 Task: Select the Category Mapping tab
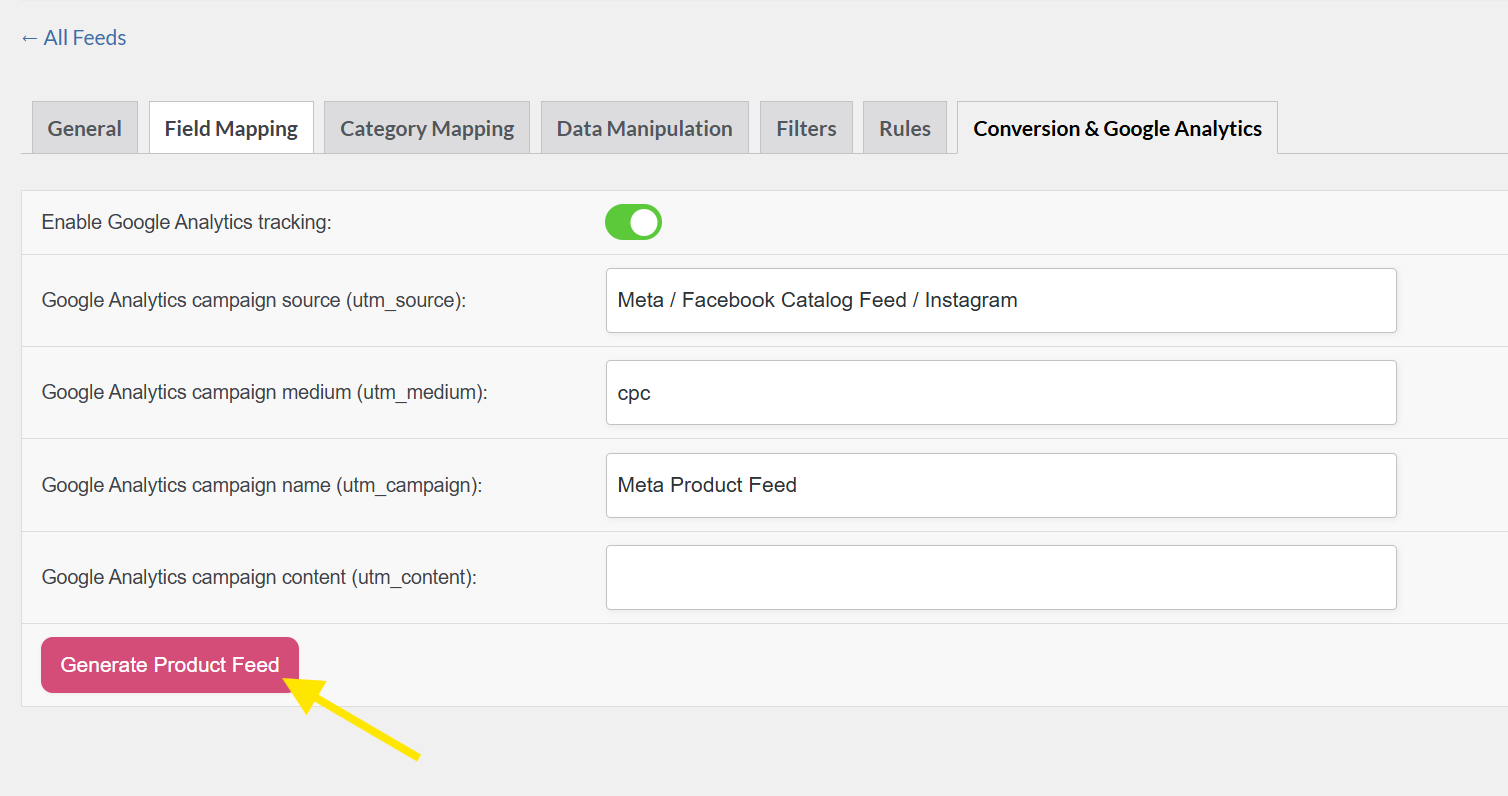(x=427, y=129)
